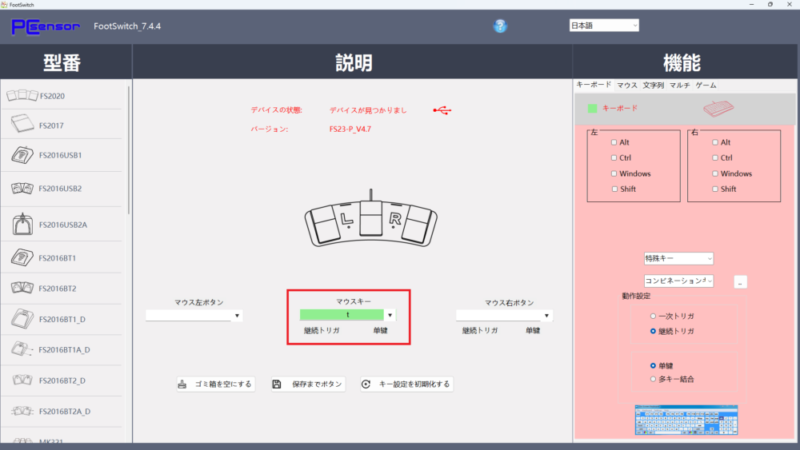This screenshot has height=450, width=800.
Task: Switch to the キーボード tab
Action: [x=593, y=85]
